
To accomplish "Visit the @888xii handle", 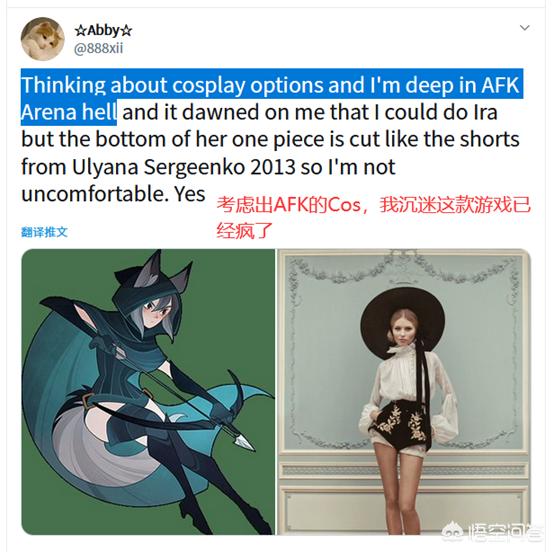I will [x=98, y=48].
